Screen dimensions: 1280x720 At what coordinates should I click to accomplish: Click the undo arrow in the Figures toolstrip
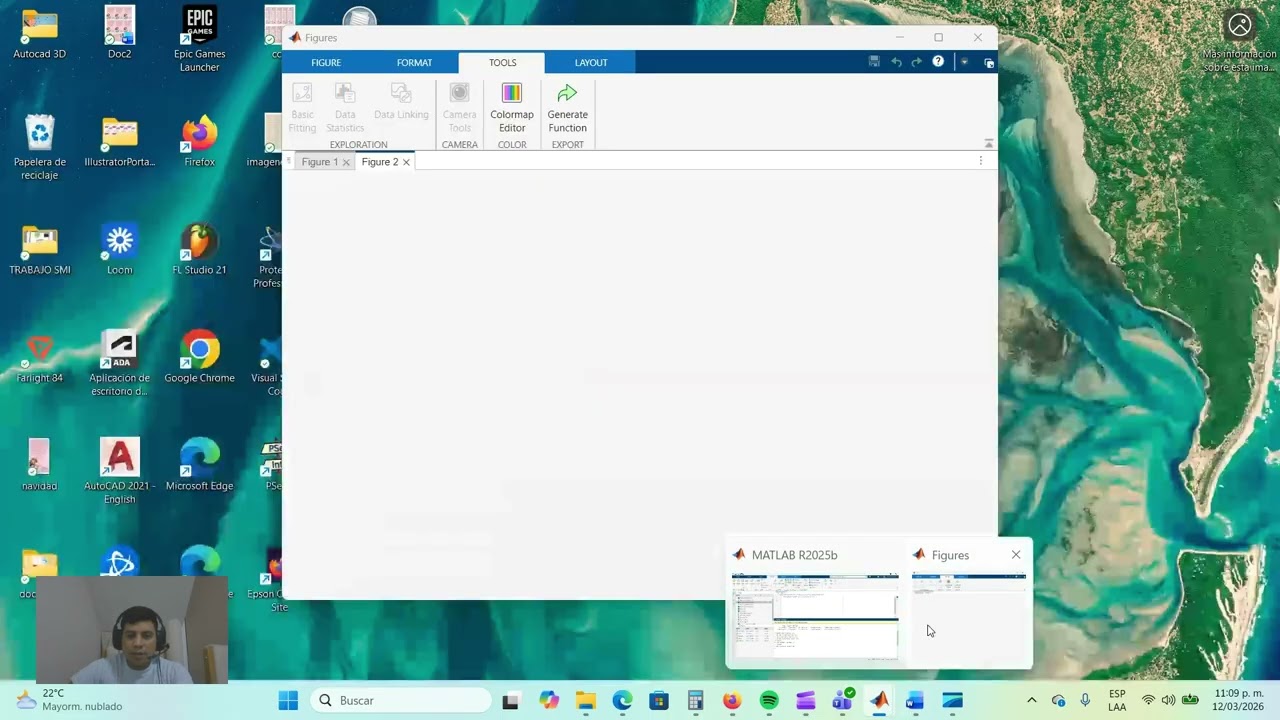(896, 62)
